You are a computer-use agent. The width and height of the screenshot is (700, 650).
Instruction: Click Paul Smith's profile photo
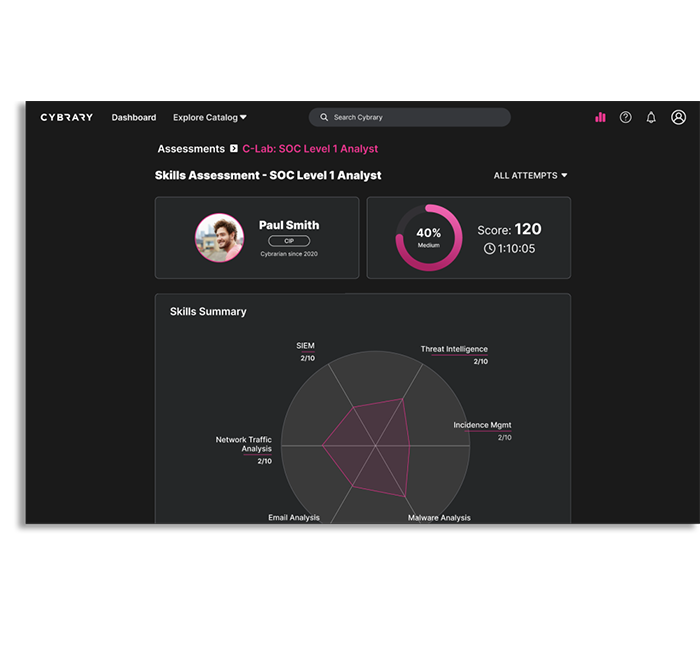[x=219, y=238]
